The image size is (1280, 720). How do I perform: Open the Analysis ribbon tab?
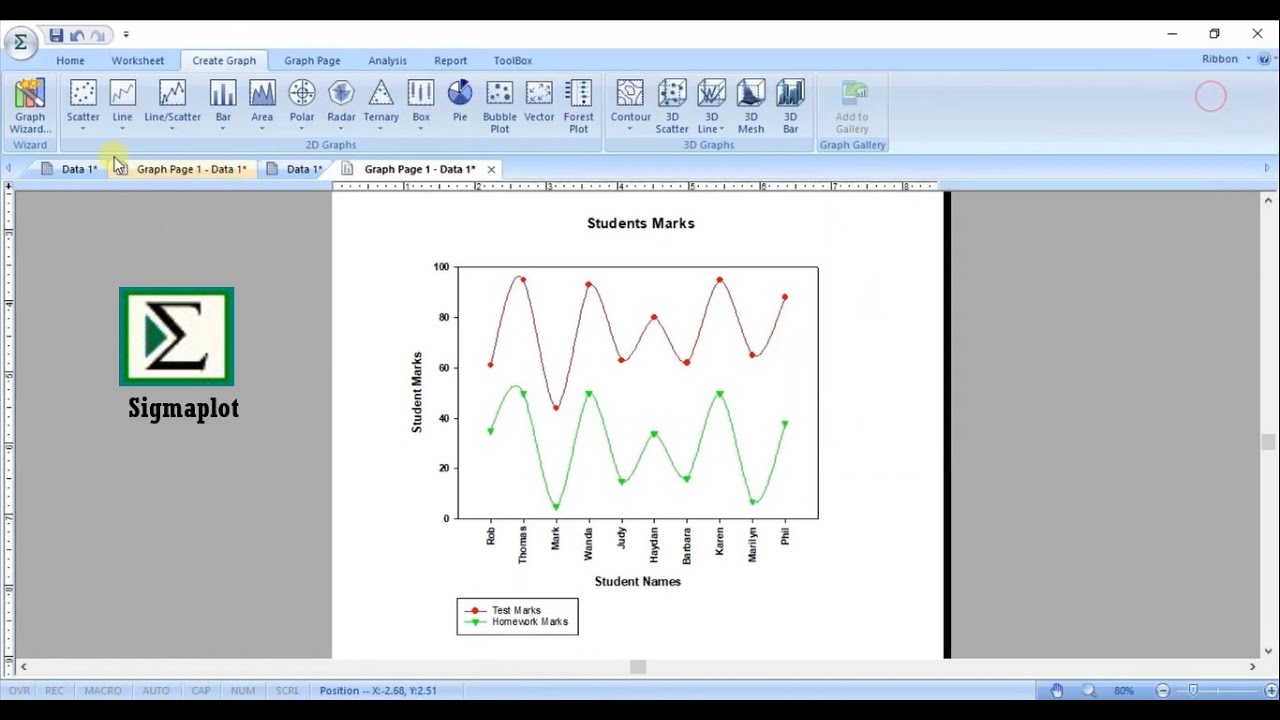[387, 60]
